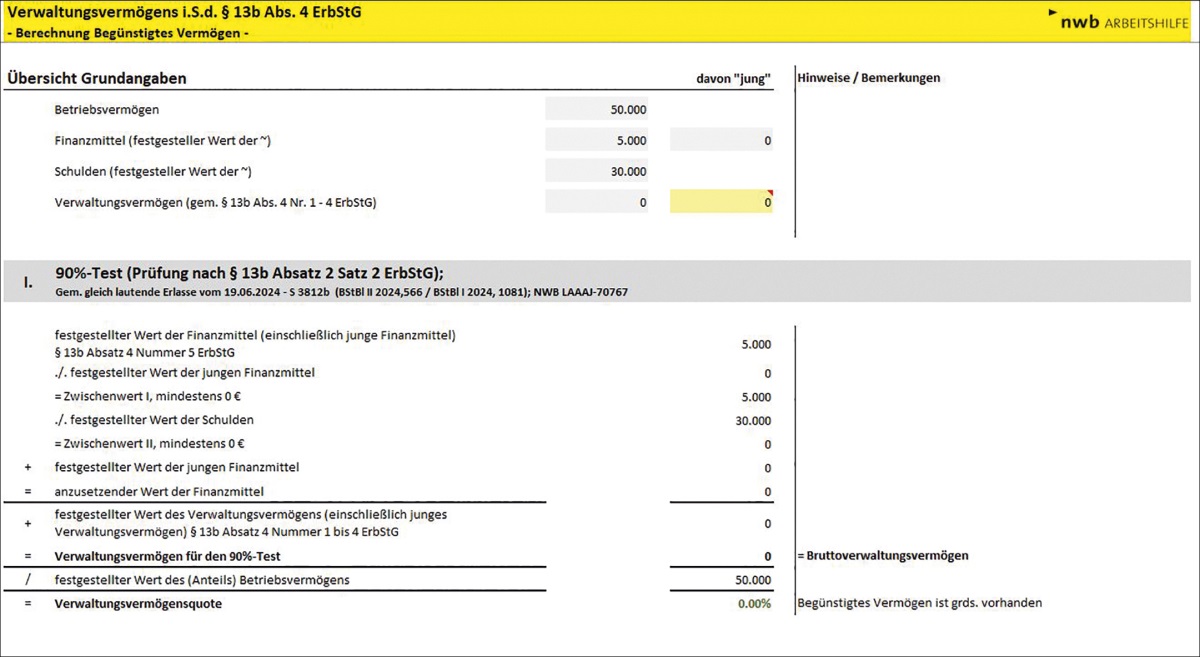Select the 'Hinweise / Bemerkungen' column heading
This screenshot has width=1200, height=657.
tap(868, 78)
